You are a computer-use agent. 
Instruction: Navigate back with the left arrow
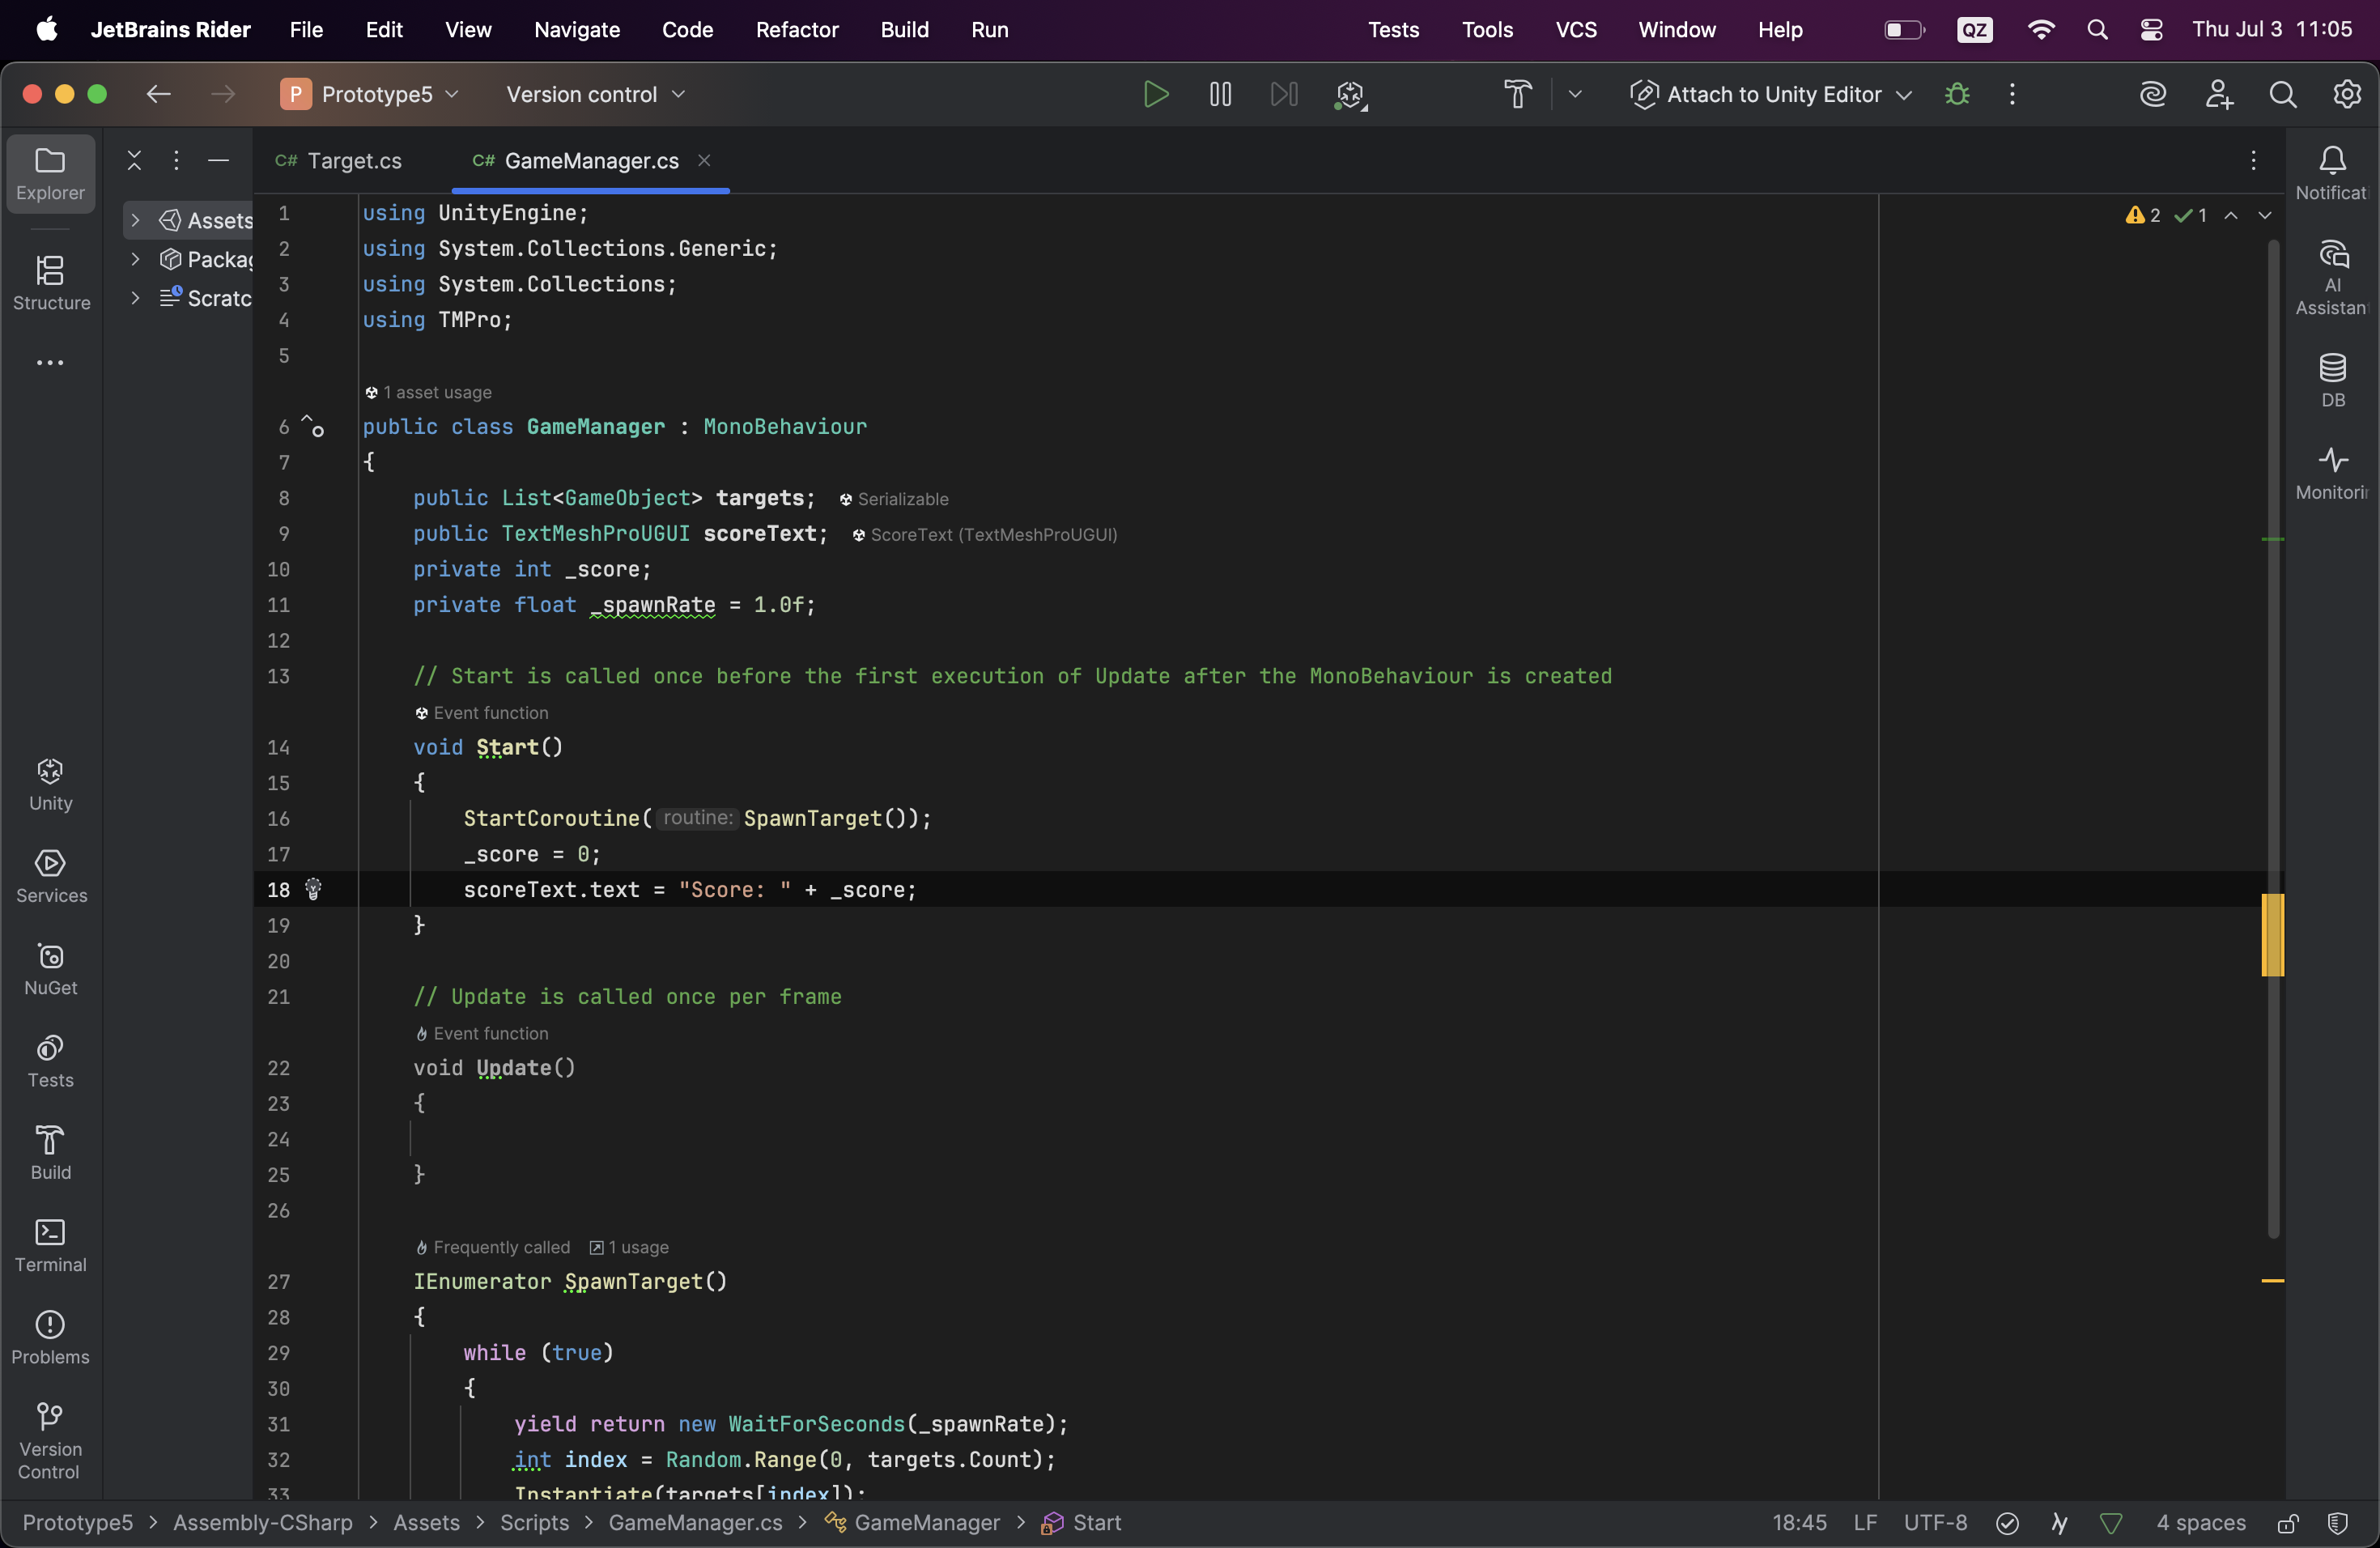(x=158, y=94)
